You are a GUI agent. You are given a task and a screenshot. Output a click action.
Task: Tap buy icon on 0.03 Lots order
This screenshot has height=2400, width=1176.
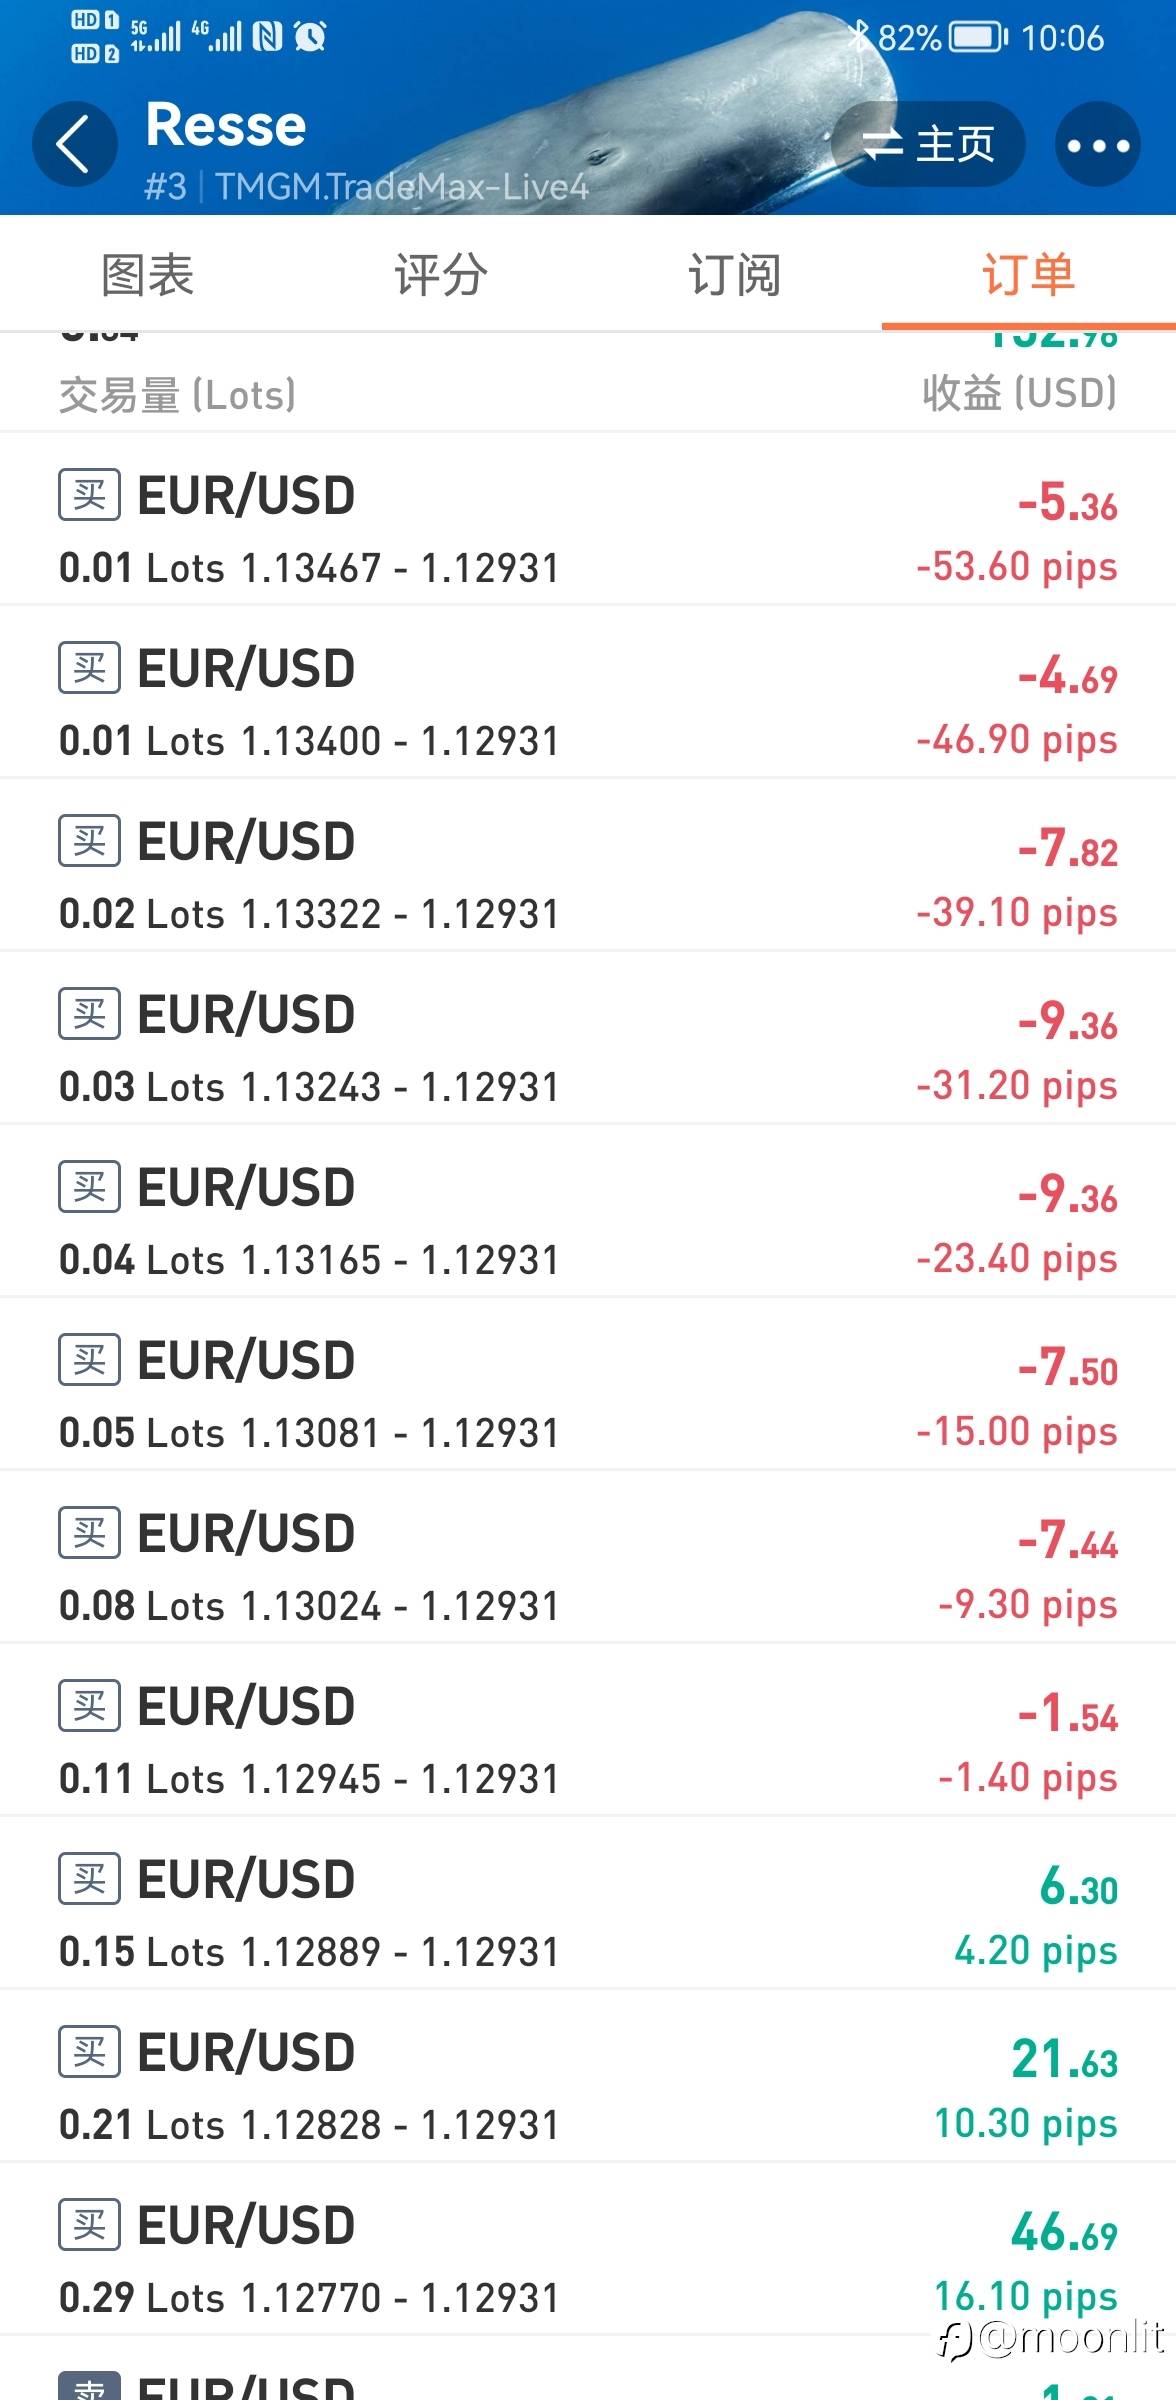click(x=90, y=1013)
